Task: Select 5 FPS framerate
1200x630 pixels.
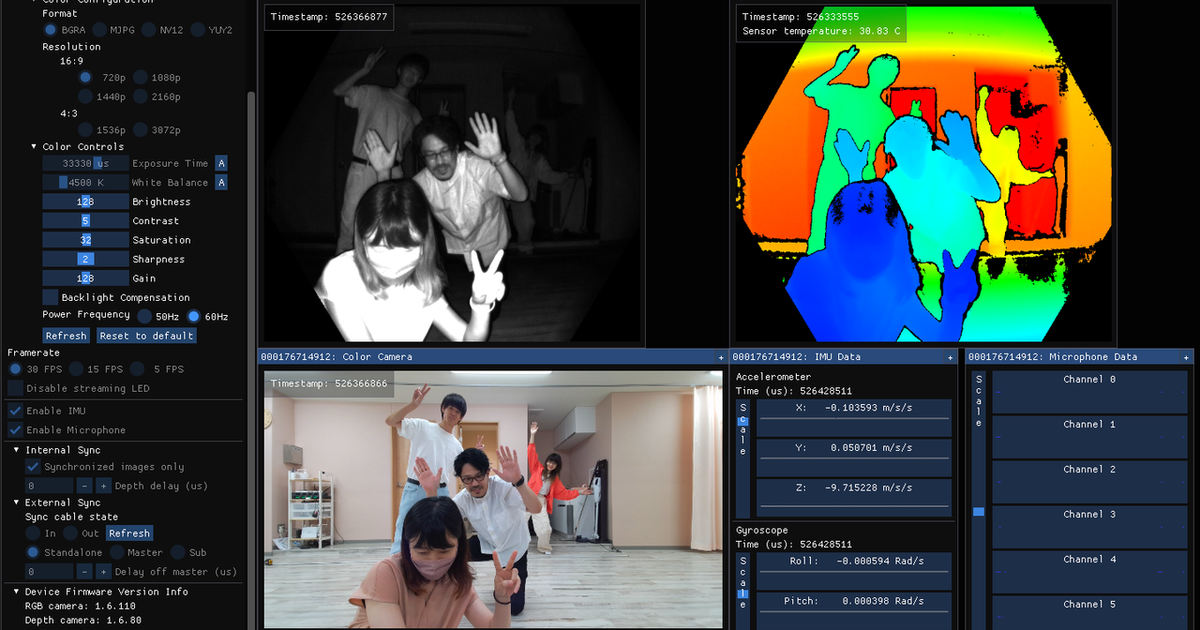Action: pyautogui.click(x=136, y=369)
